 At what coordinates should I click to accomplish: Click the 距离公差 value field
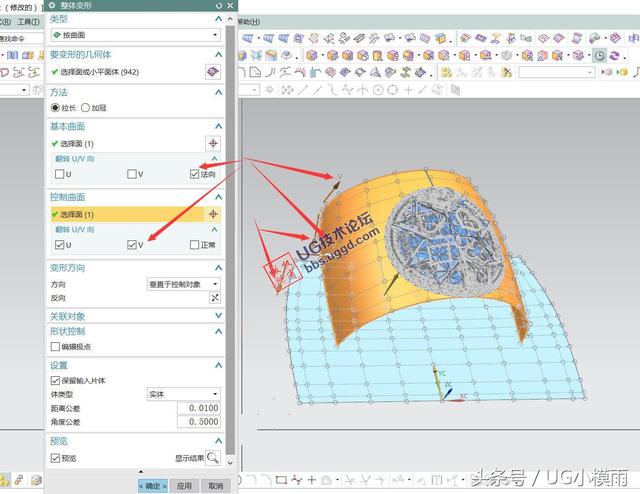point(199,408)
